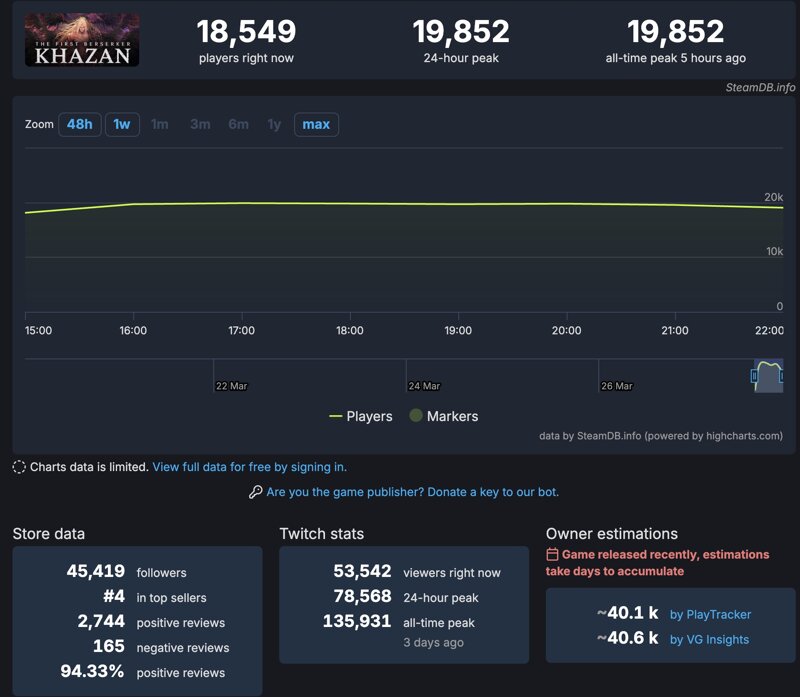Click the key icon beside the publisher link

pyautogui.click(x=255, y=492)
